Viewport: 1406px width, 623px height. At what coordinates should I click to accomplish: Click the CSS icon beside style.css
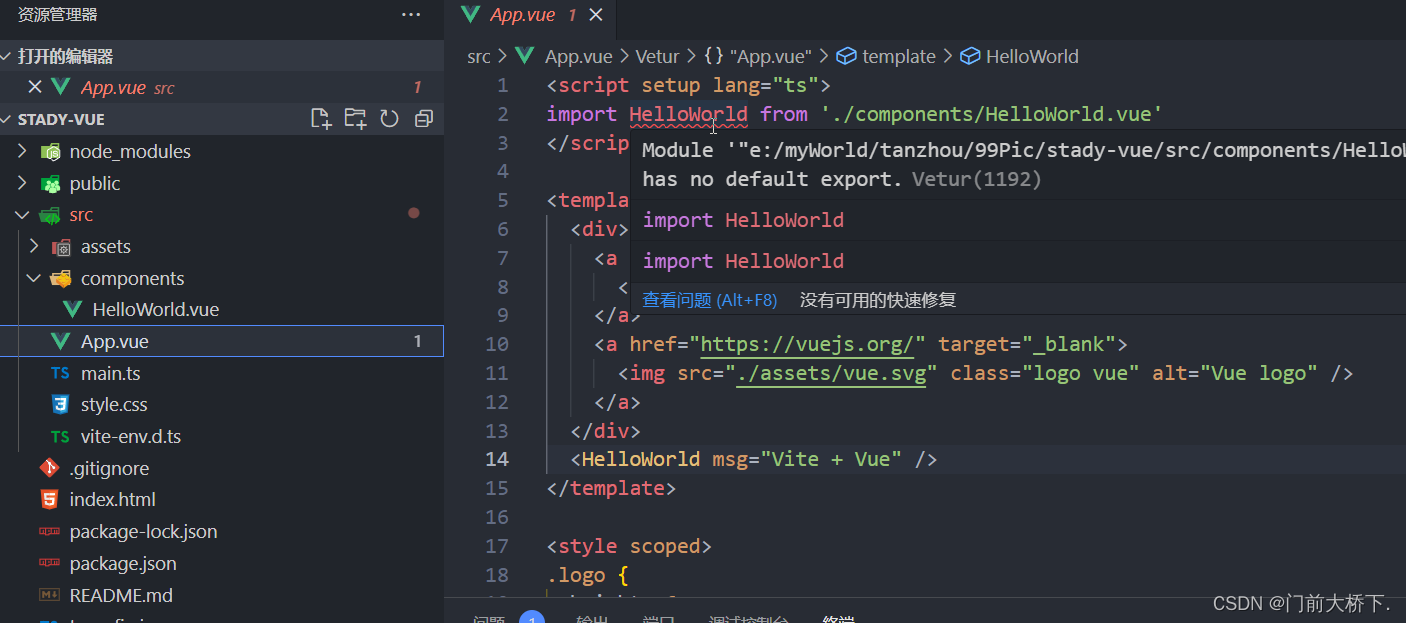point(60,405)
